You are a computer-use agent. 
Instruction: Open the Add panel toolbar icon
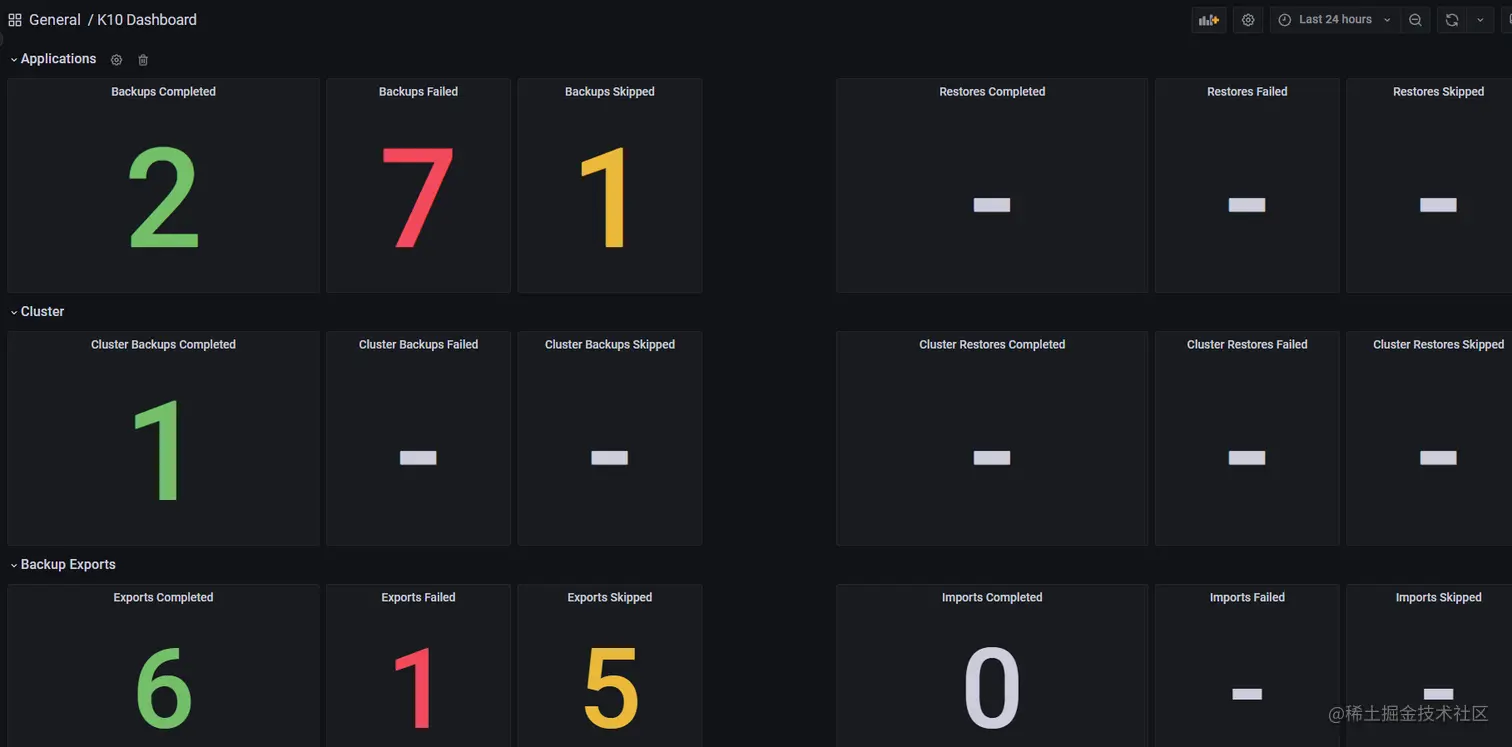click(1209, 20)
